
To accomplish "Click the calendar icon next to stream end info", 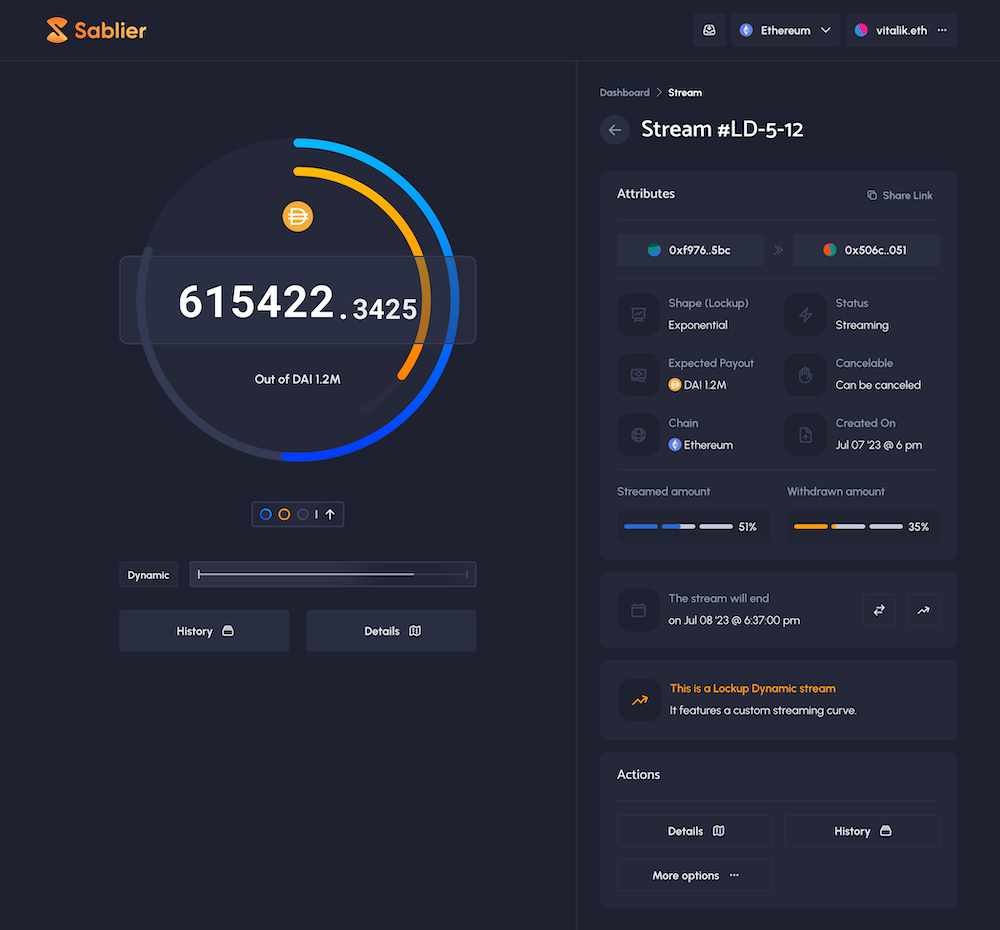I will pyautogui.click(x=639, y=610).
